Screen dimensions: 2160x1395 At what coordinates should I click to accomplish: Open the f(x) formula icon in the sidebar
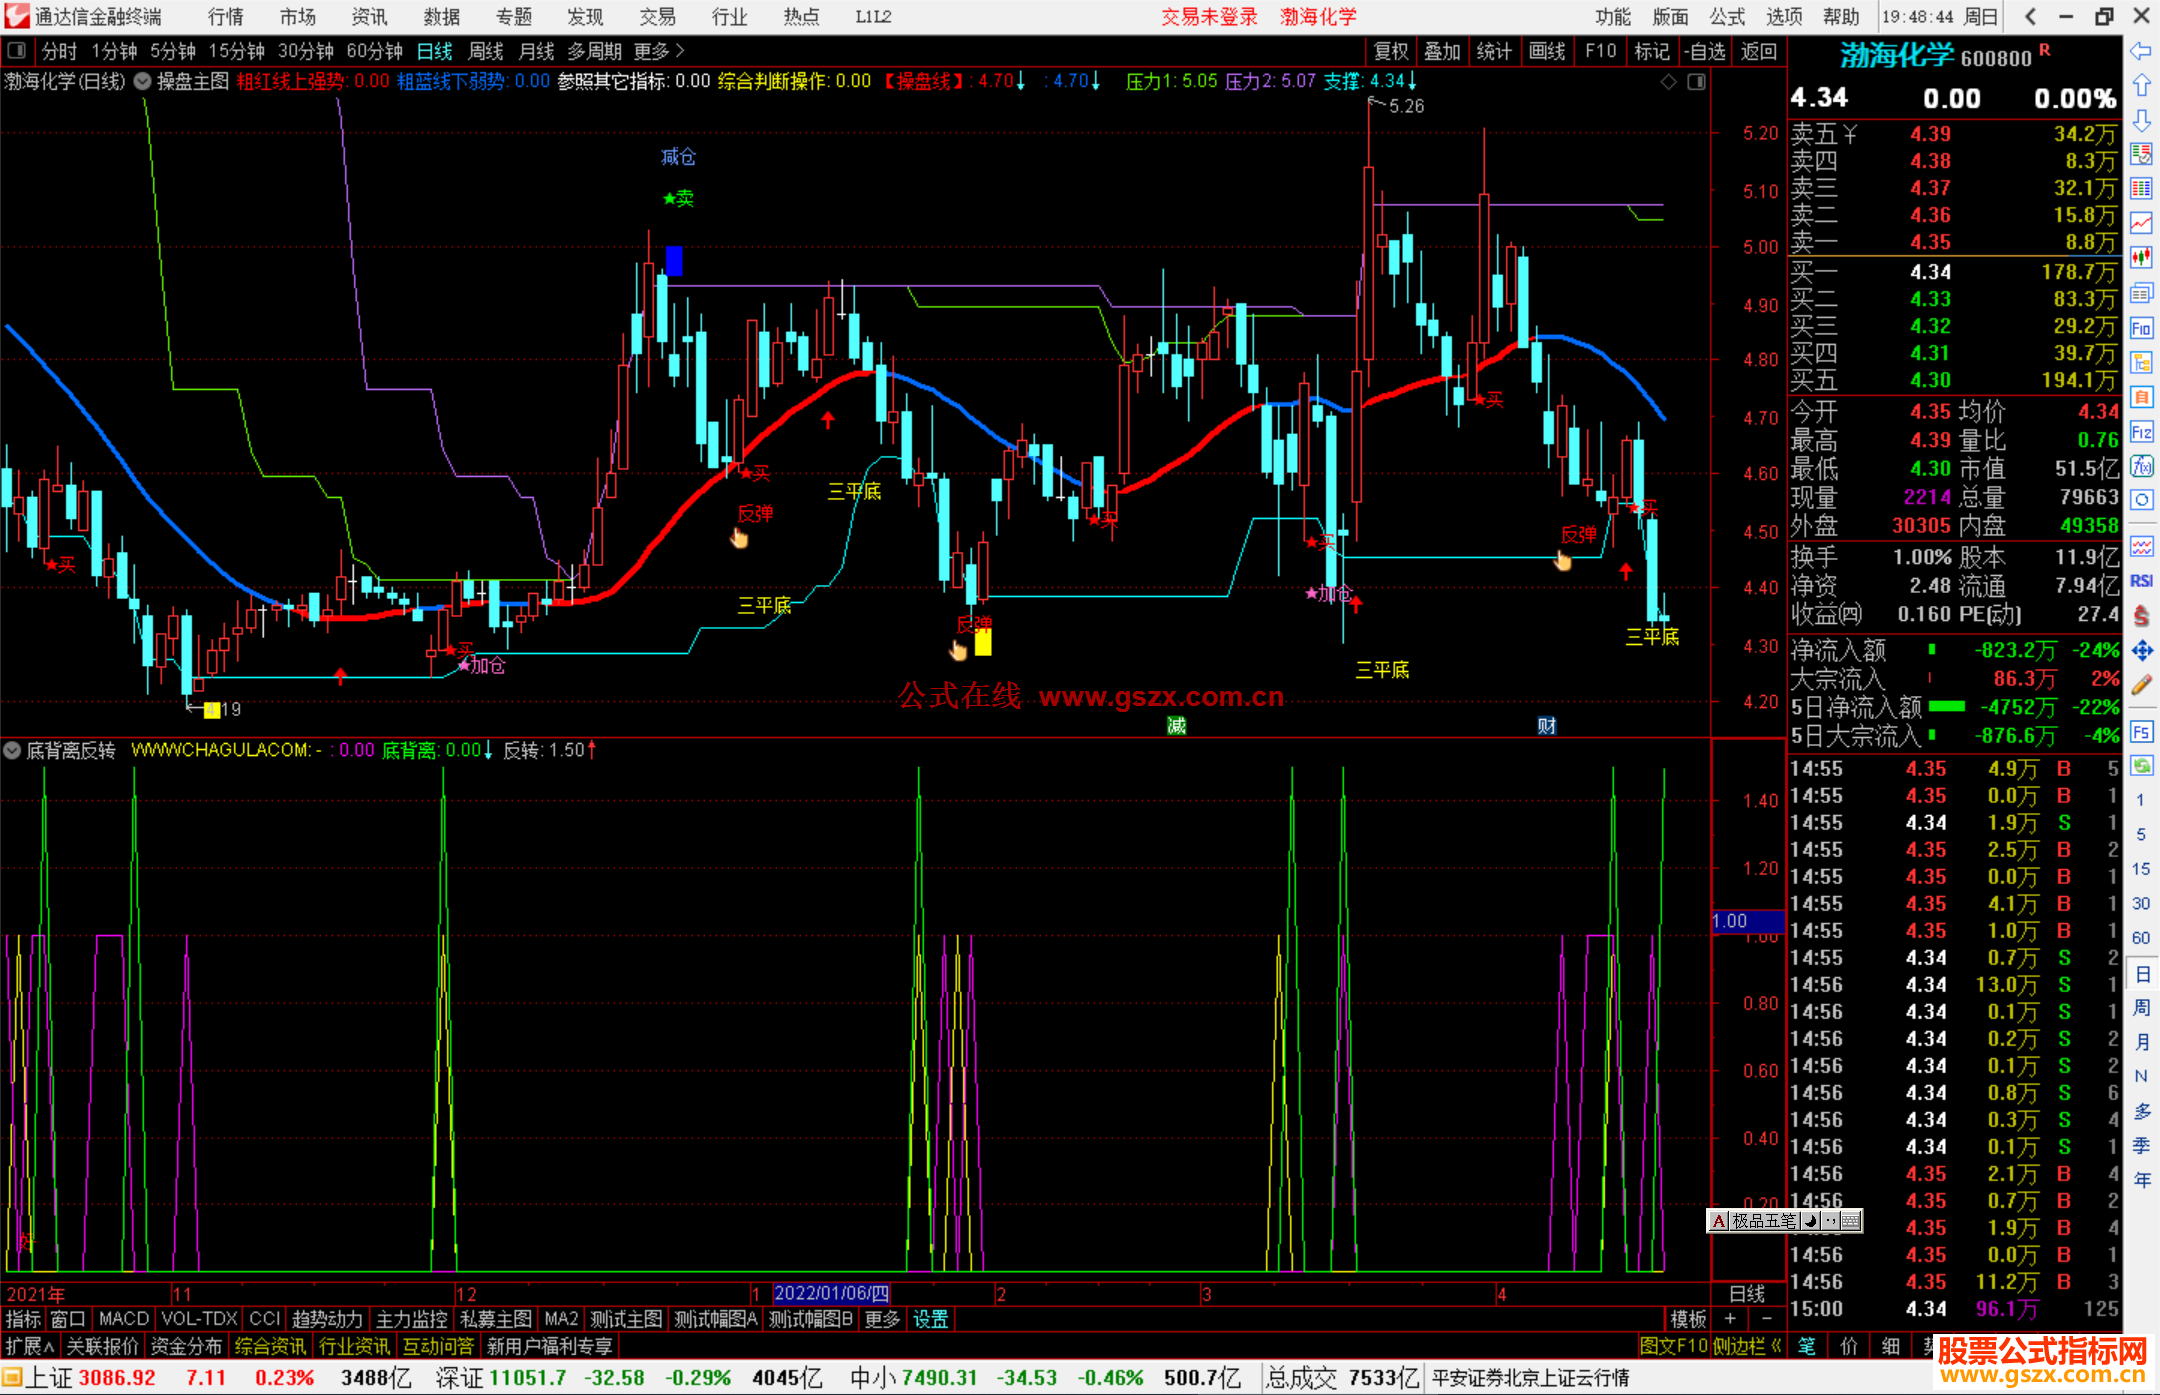tap(2141, 466)
